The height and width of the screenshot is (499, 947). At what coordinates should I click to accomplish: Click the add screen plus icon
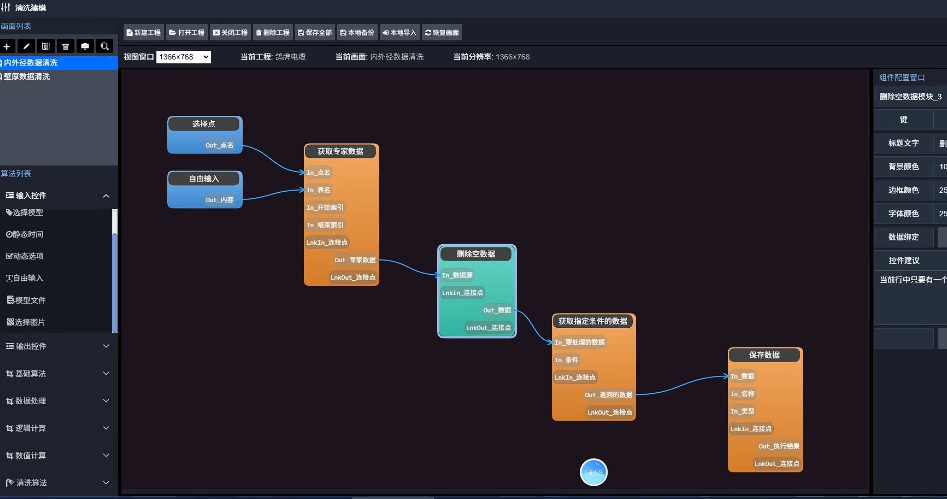click(x=7, y=46)
